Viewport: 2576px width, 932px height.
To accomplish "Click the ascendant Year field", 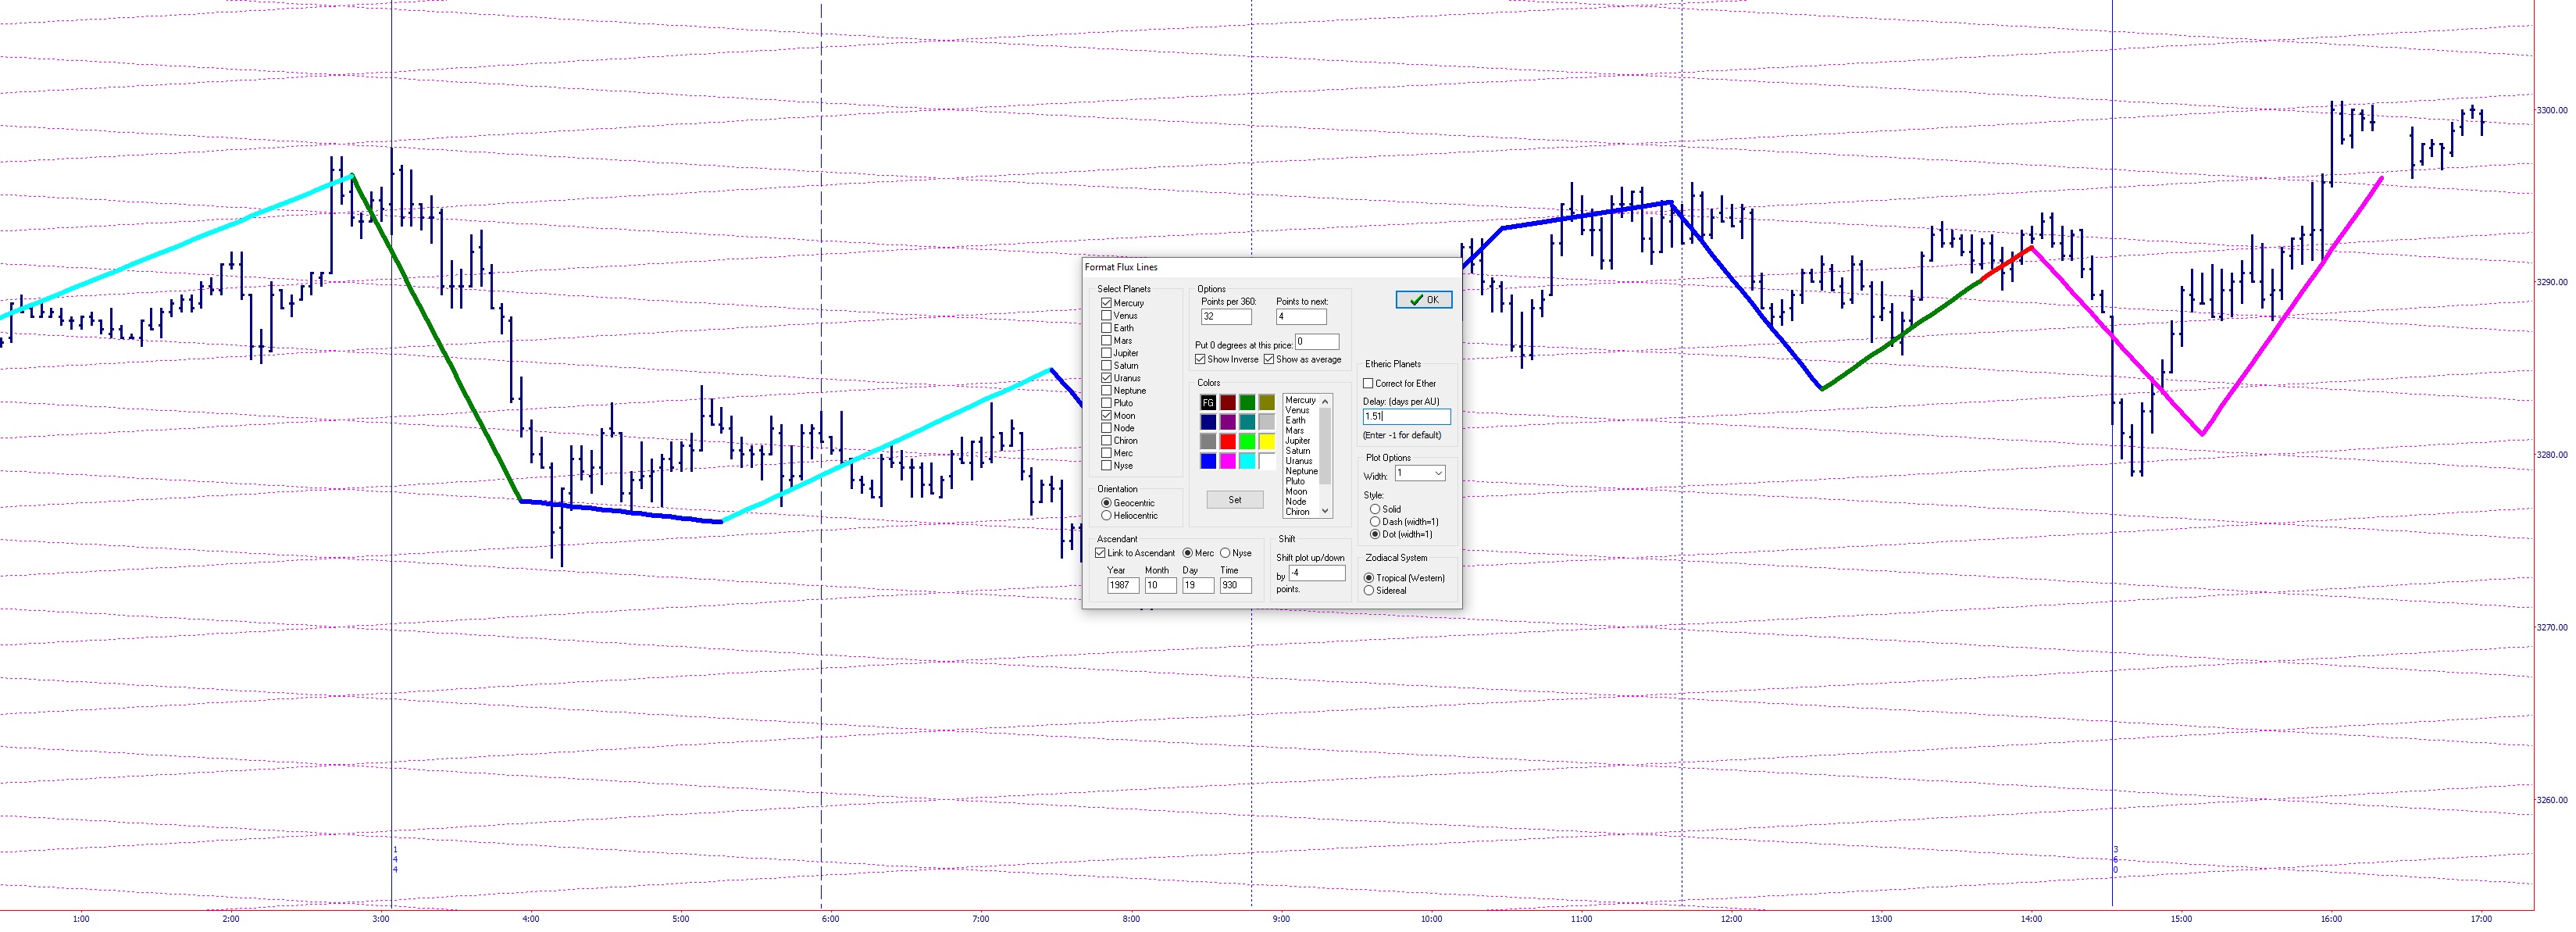I will tap(1123, 585).
